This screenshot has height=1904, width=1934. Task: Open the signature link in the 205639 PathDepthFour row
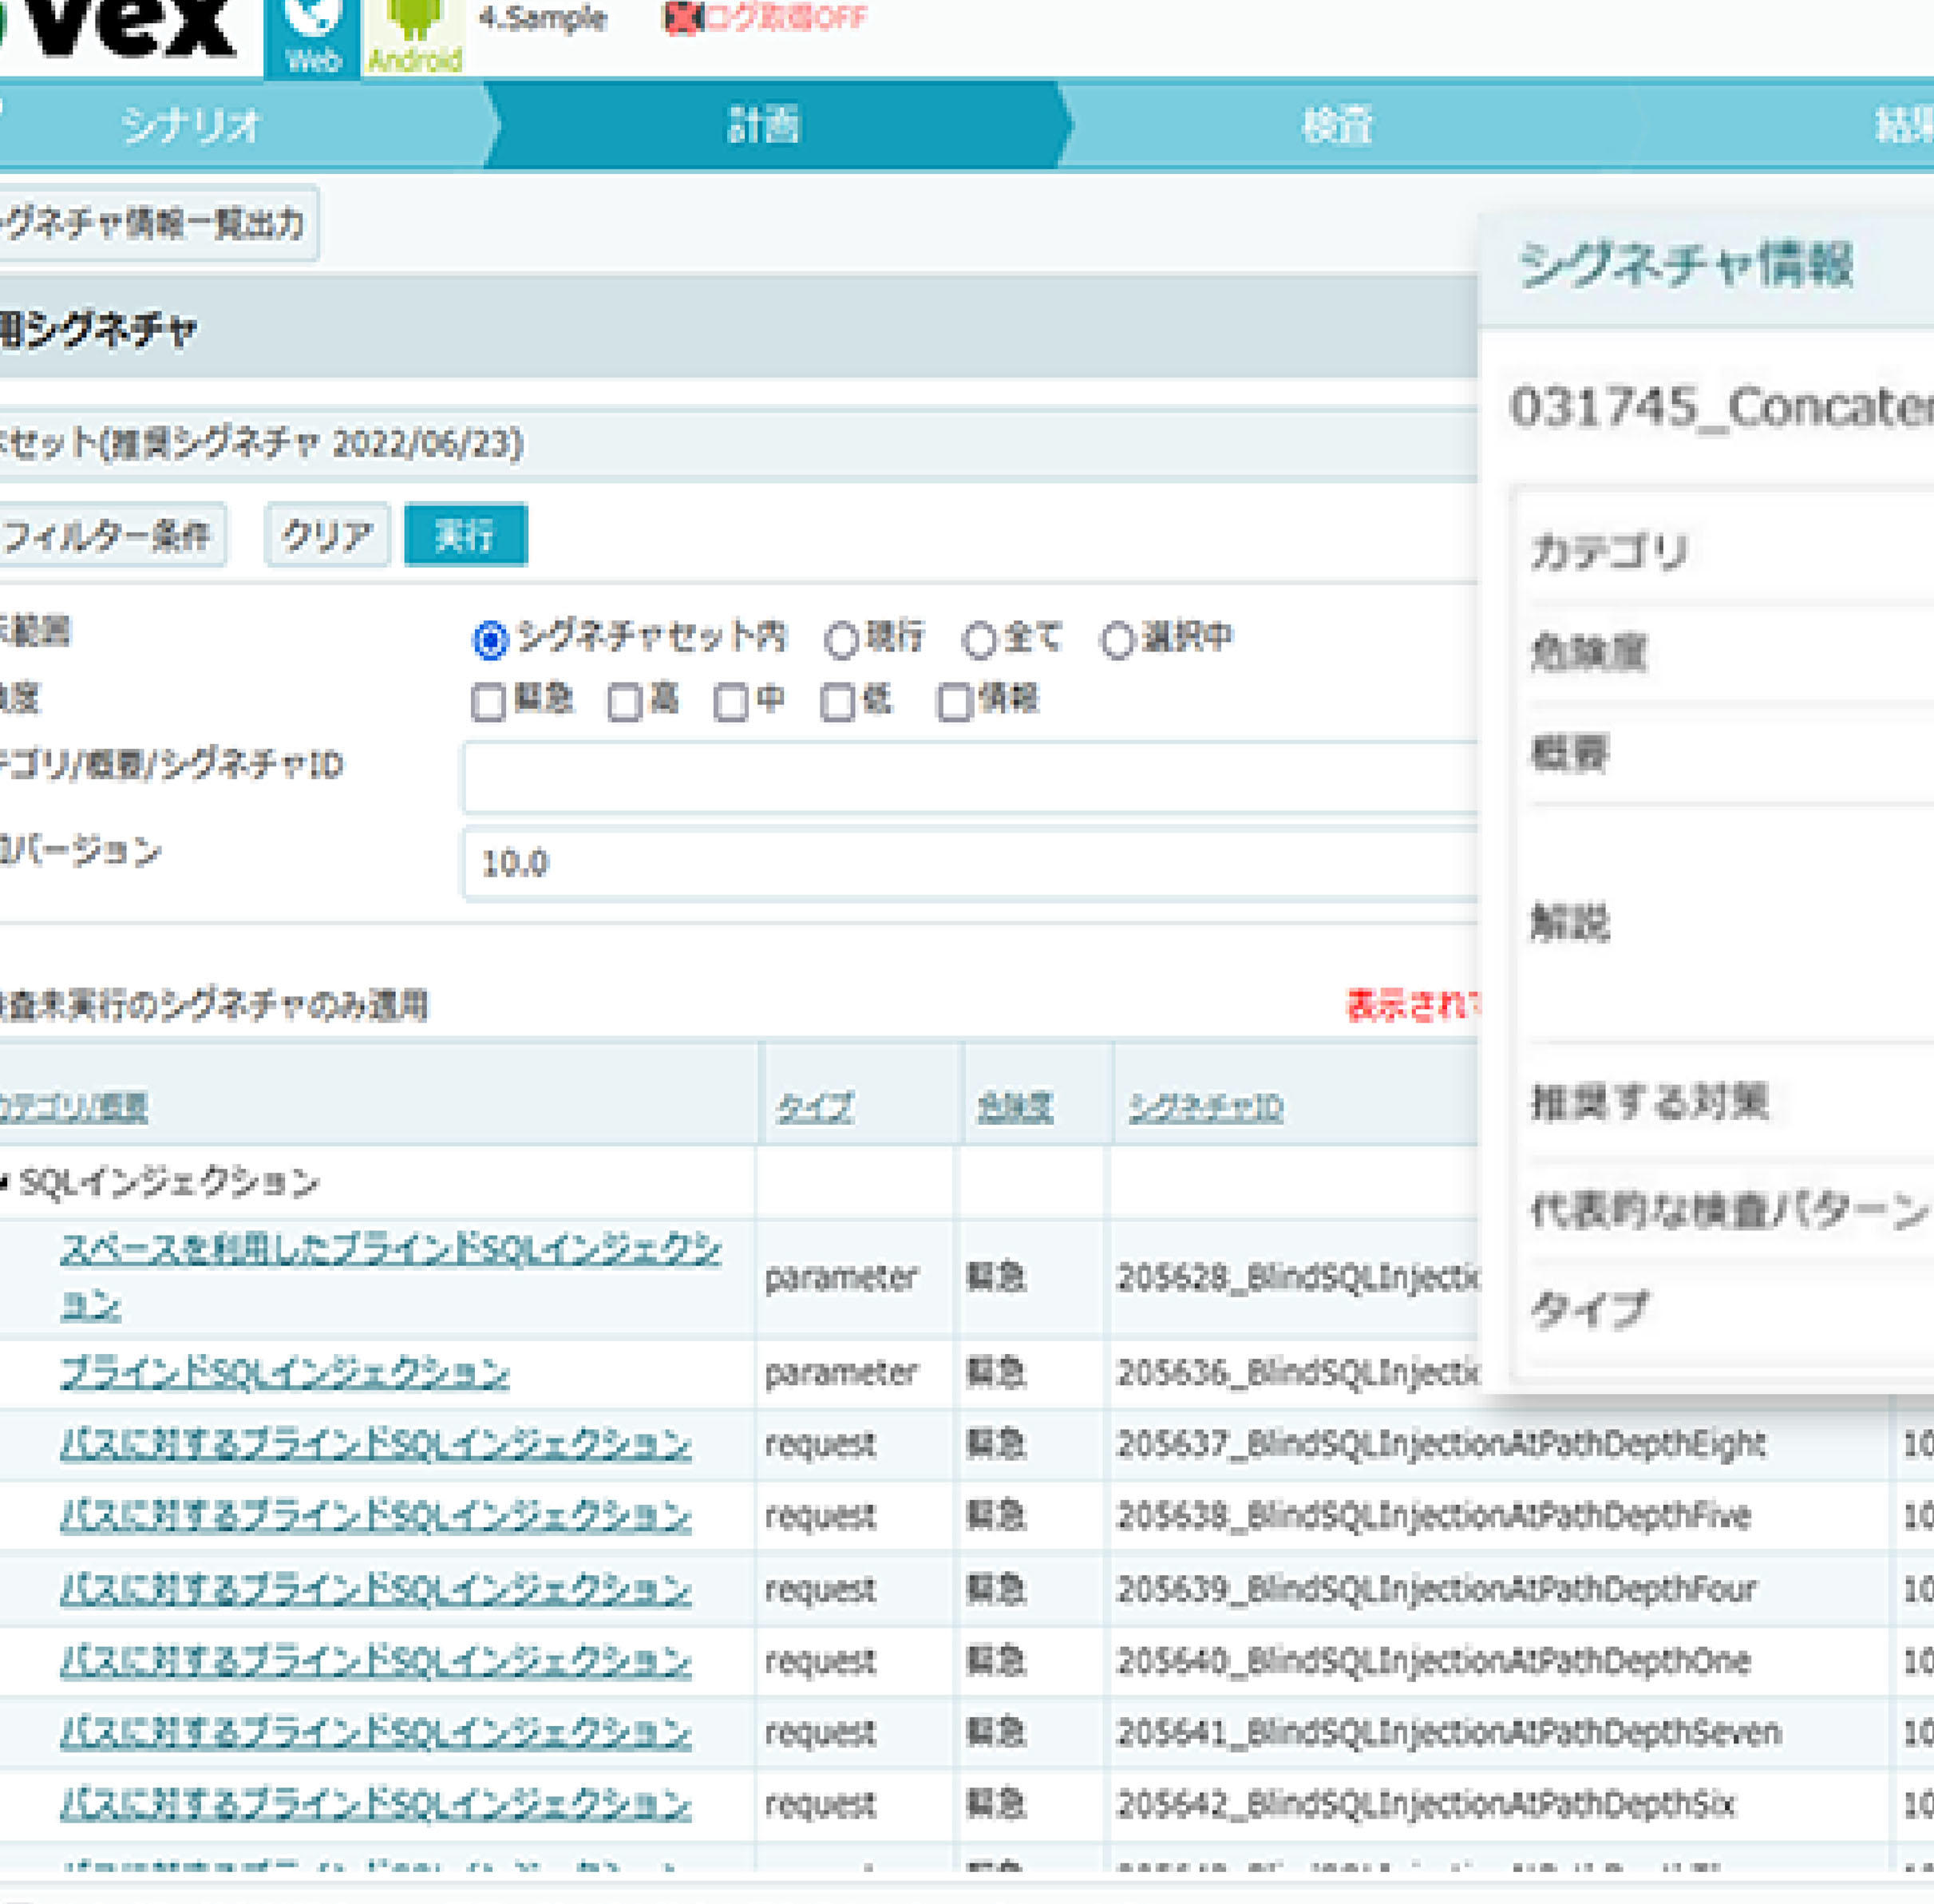click(x=375, y=1589)
